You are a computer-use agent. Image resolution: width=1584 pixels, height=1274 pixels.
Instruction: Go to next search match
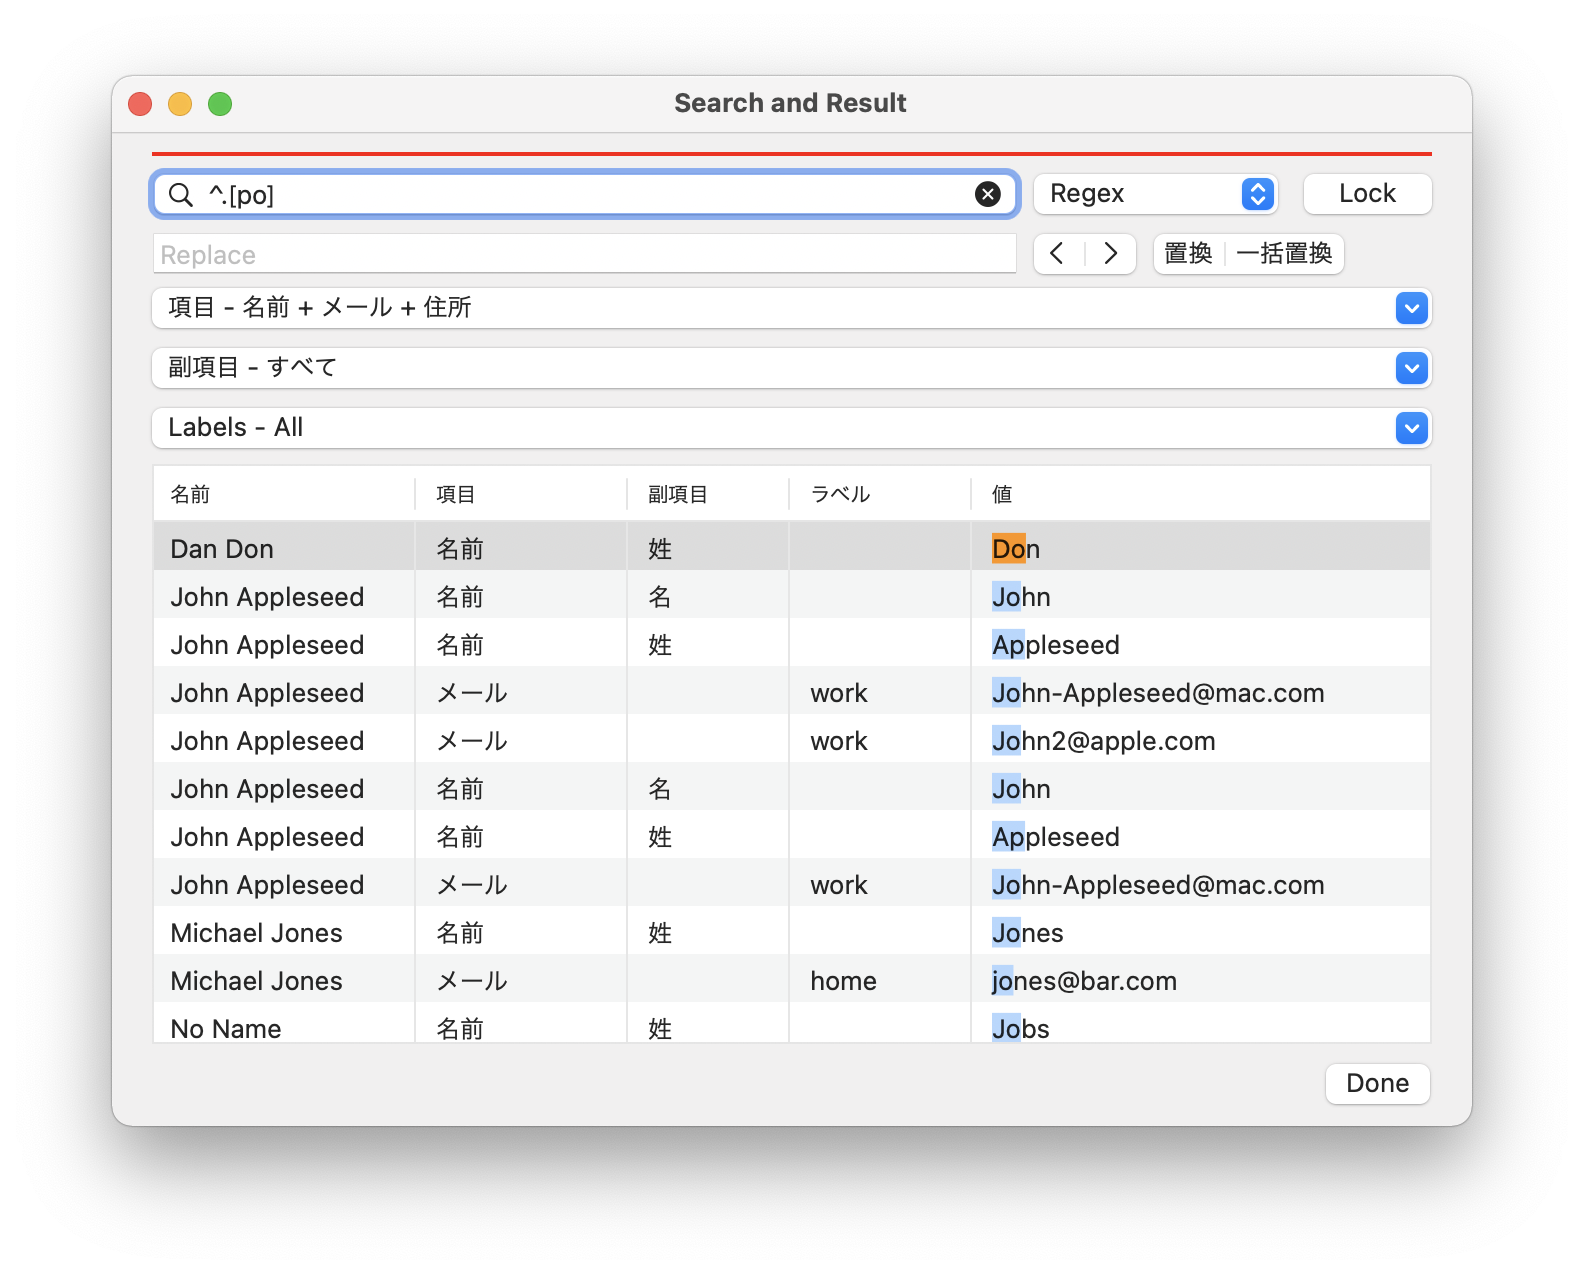pos(1110,254)
